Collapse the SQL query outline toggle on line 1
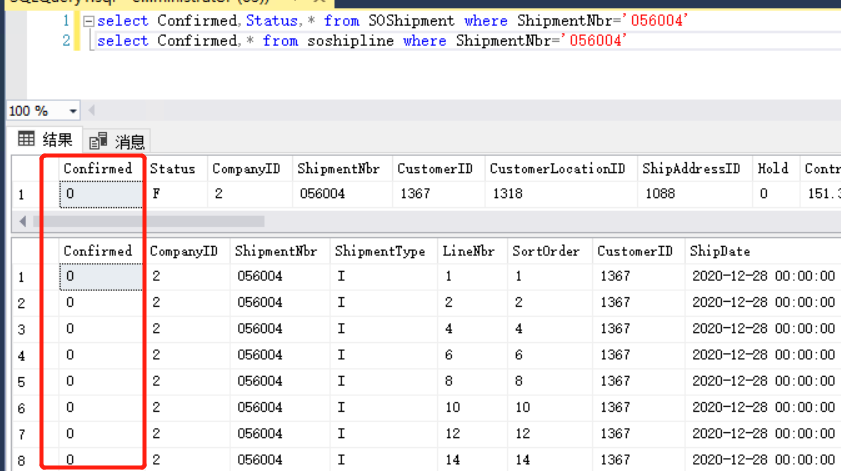Viewport: 841px width, 471px height. [88, 21]
